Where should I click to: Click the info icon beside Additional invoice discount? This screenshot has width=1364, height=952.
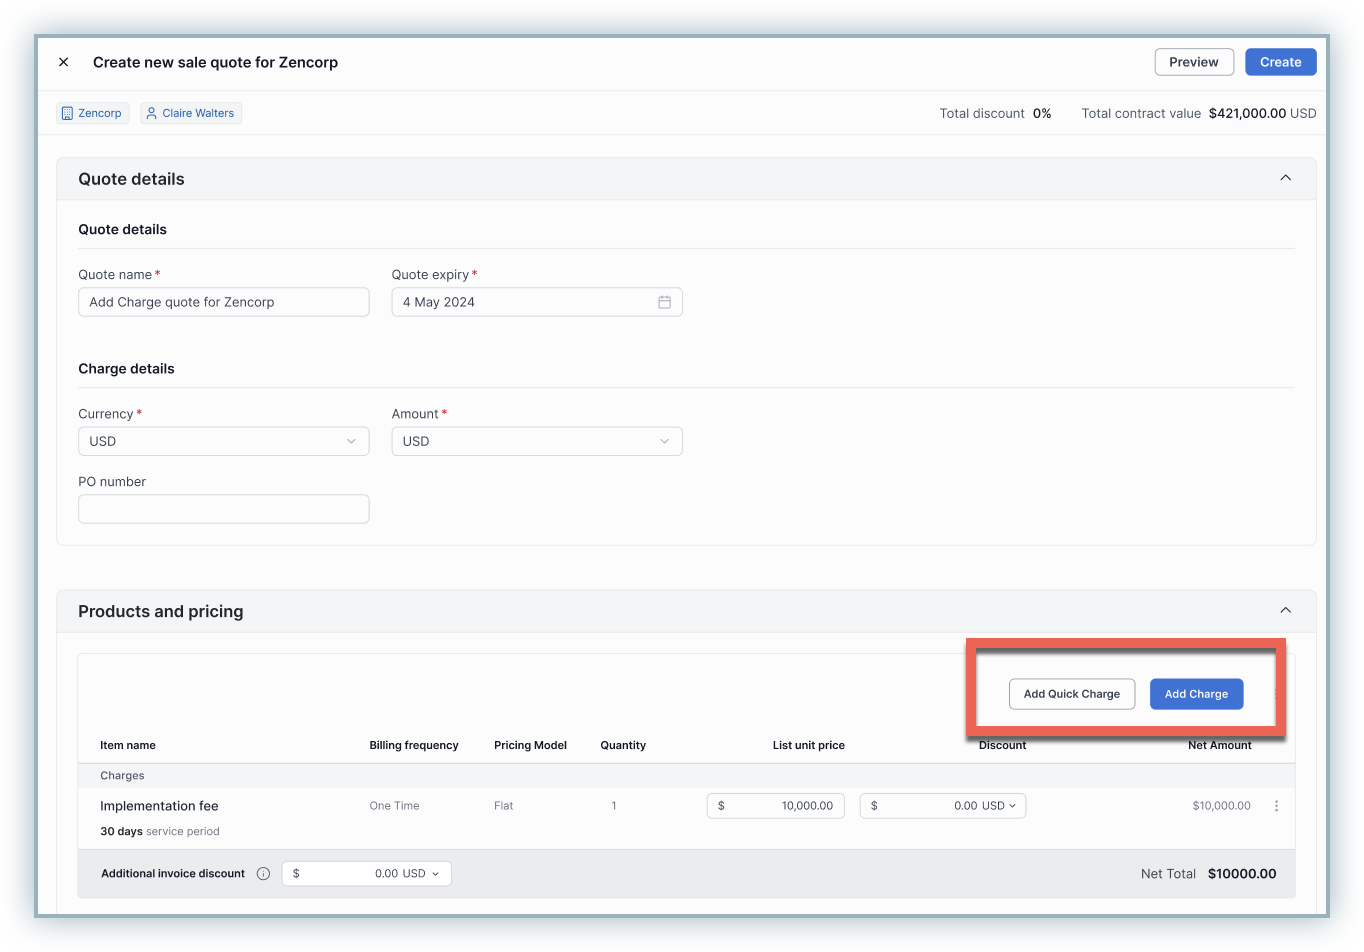263,874
